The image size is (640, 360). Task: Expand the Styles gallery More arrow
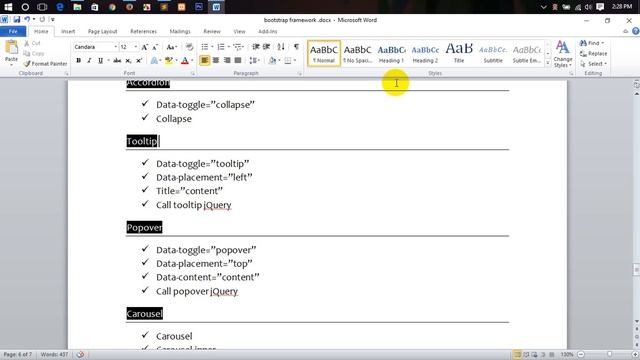click(548, 63)
